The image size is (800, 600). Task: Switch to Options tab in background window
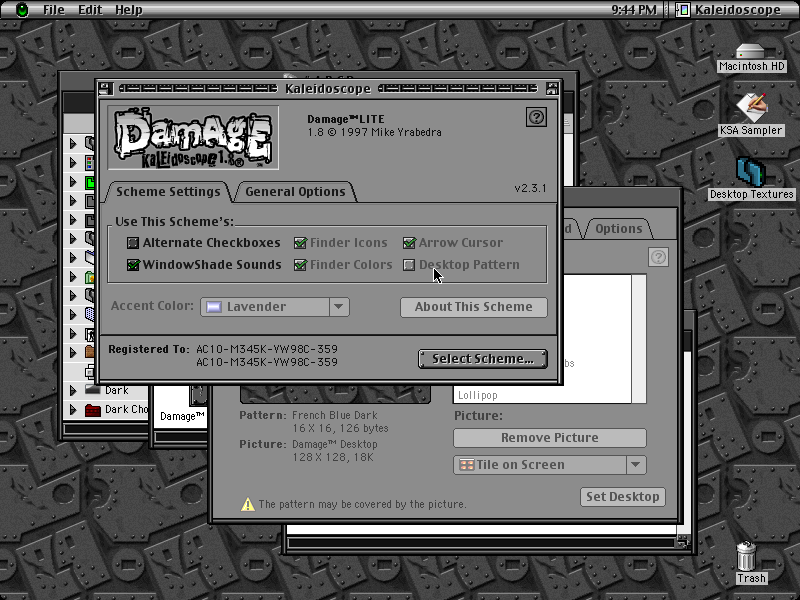618,229
